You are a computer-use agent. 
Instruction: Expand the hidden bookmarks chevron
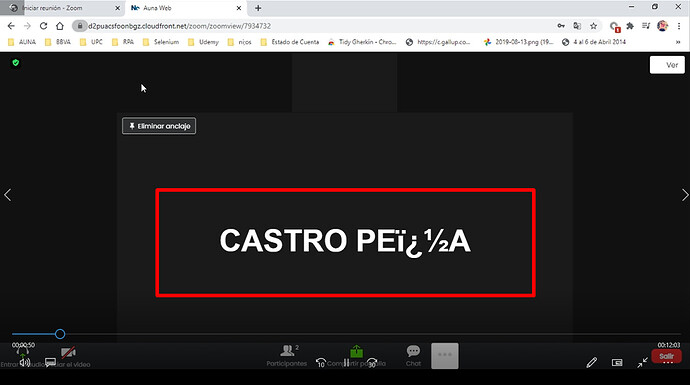(678, 42)
